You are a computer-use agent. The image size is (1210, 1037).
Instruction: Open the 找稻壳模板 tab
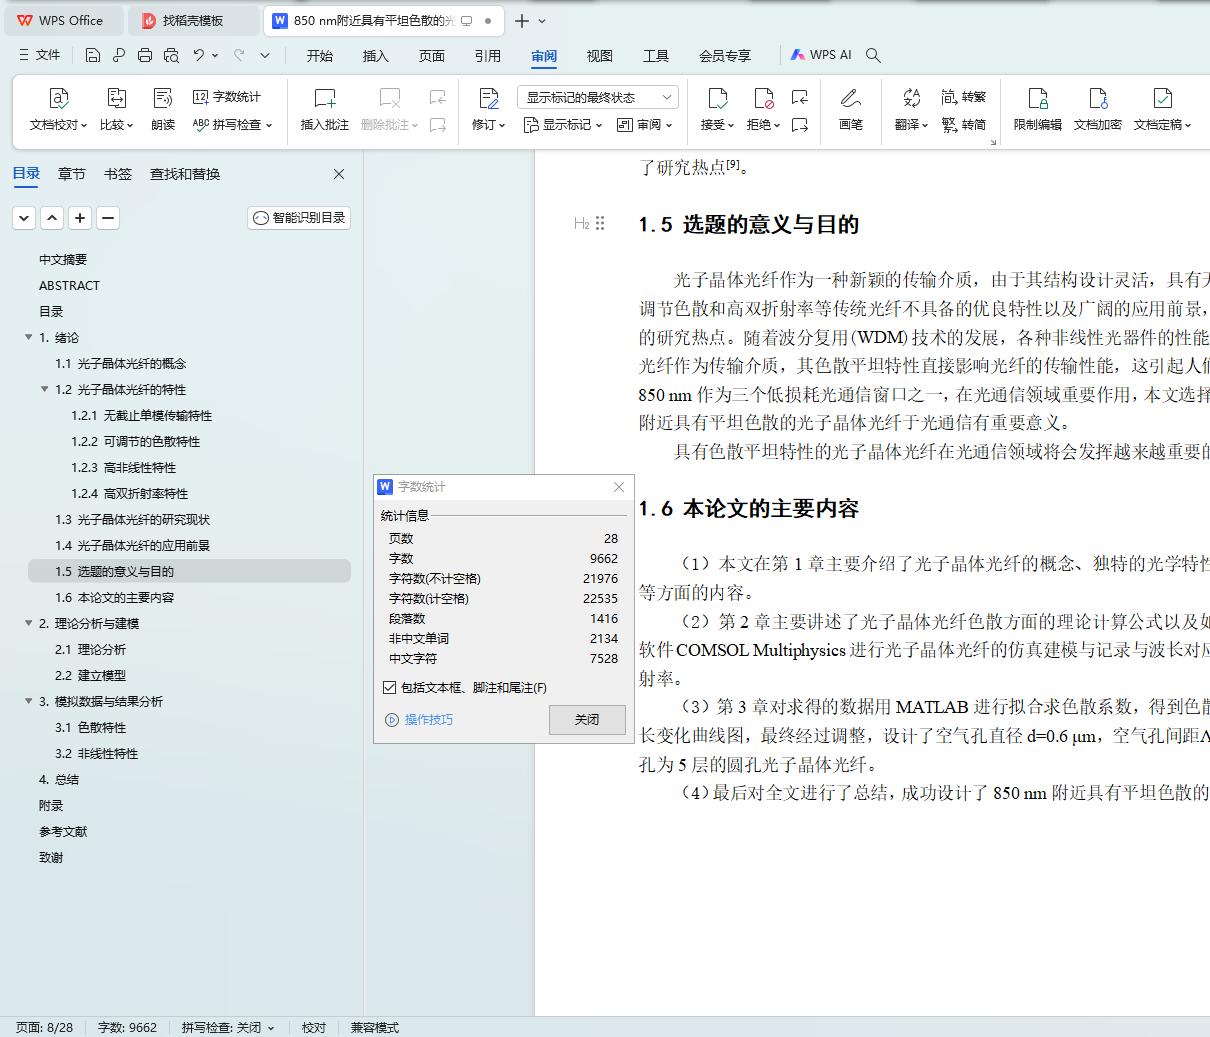tap(193, 20)
